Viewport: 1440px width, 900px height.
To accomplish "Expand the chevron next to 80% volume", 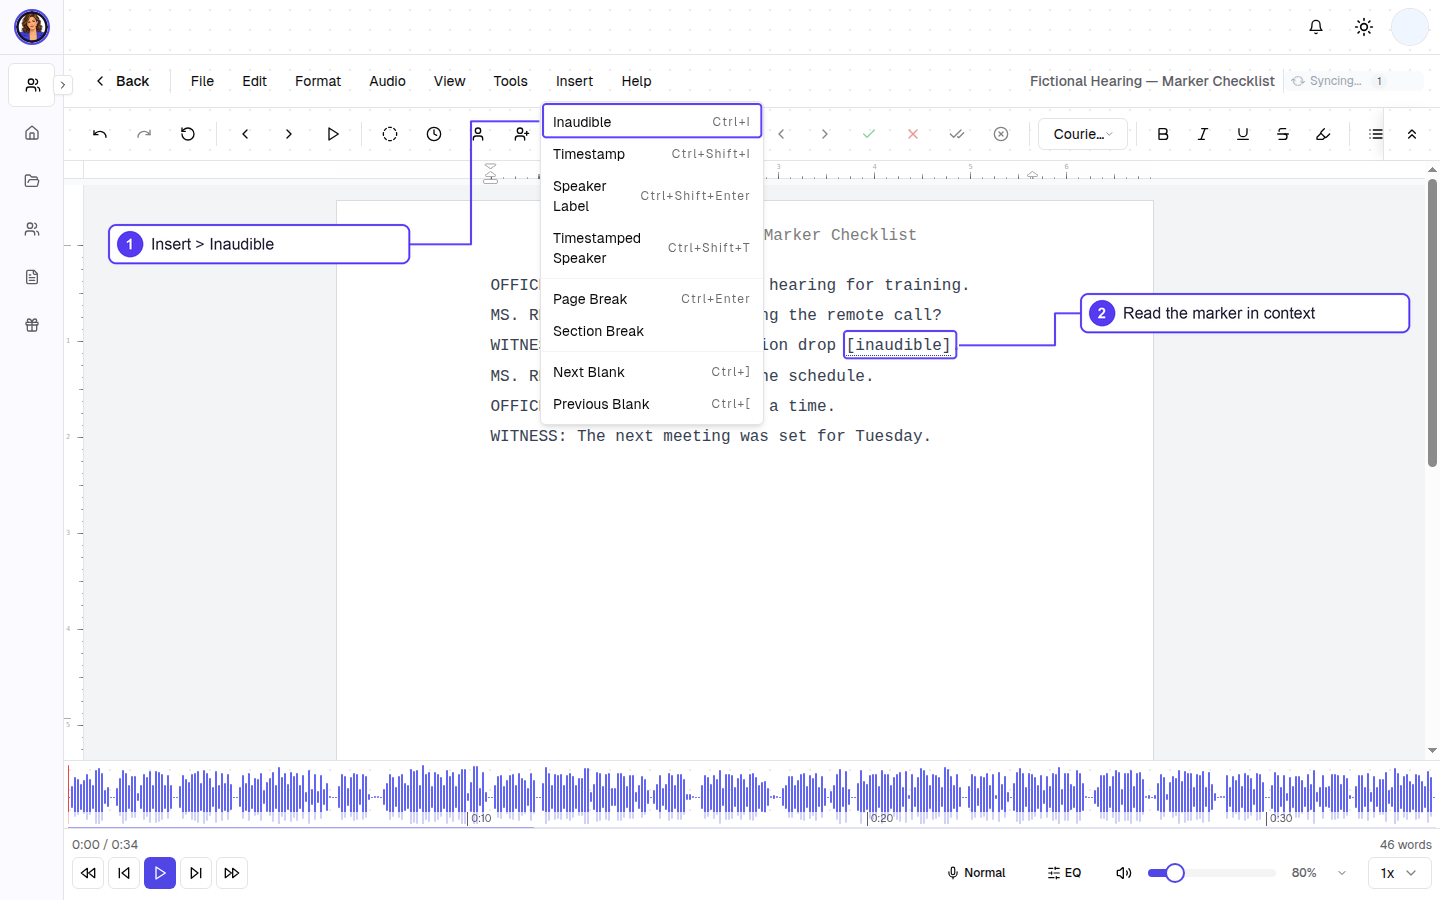I will point(1342,873).
